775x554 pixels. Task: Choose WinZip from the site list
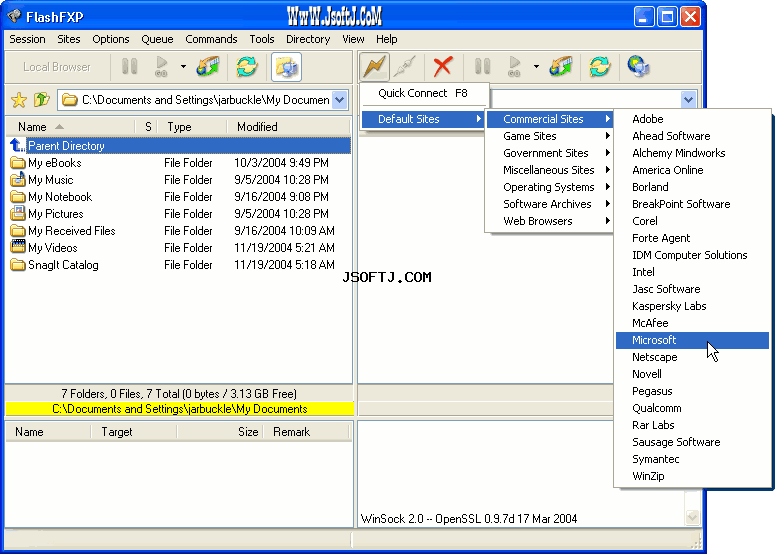pos(692,476)
